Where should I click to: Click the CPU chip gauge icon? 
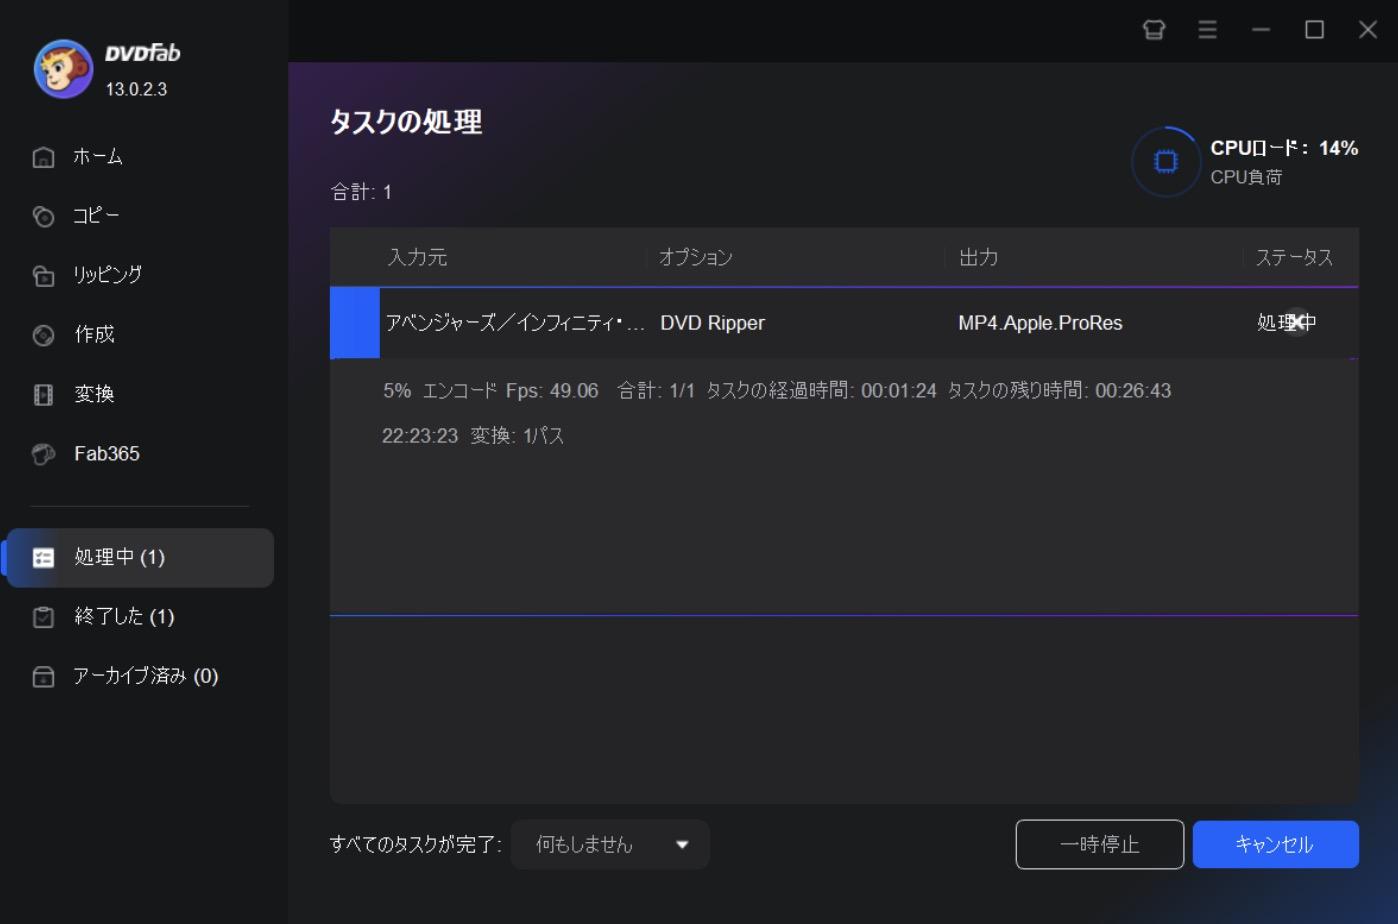pos(1165,161)
